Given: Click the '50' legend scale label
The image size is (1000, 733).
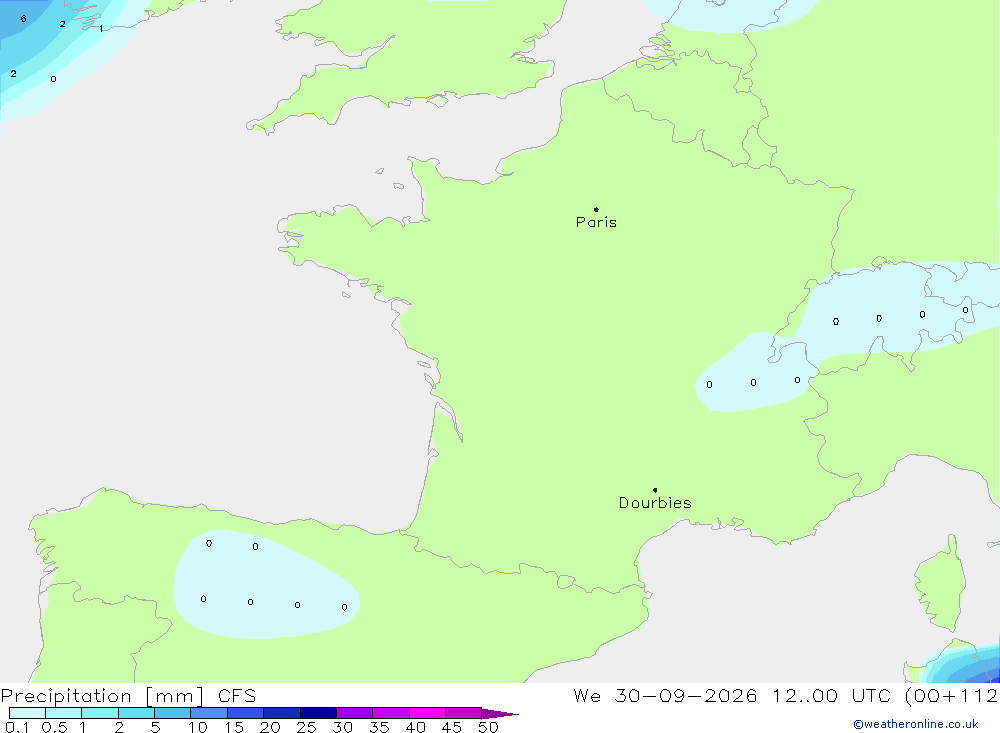Looking at the screenshot, I should [x=489, y=727].
